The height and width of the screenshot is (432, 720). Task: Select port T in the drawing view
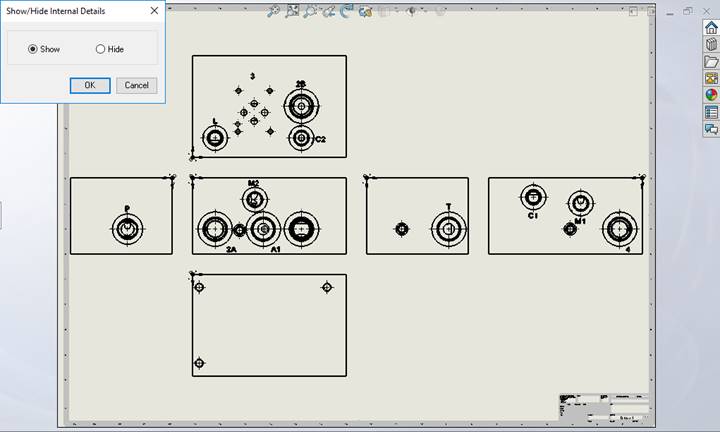coord(448,229)
